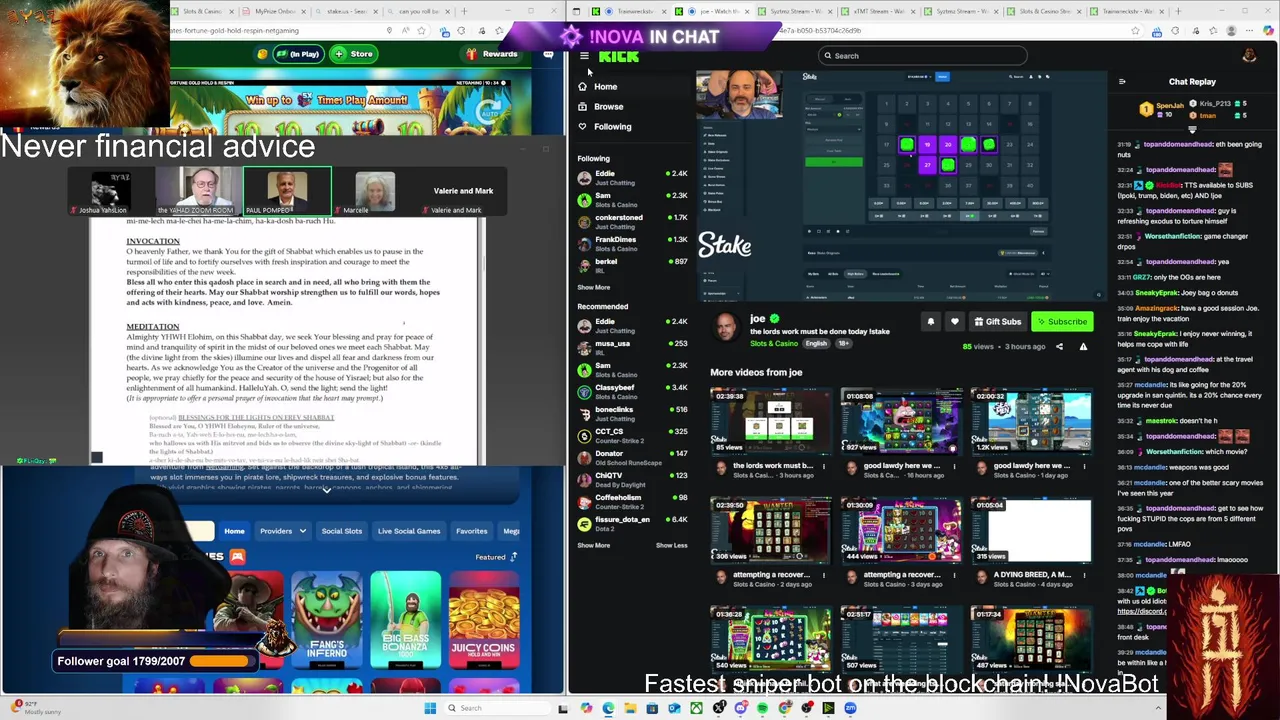Open FrankDimes channel in sidebar
This screenshot has width=1280, height=720.
pos(632,244)
